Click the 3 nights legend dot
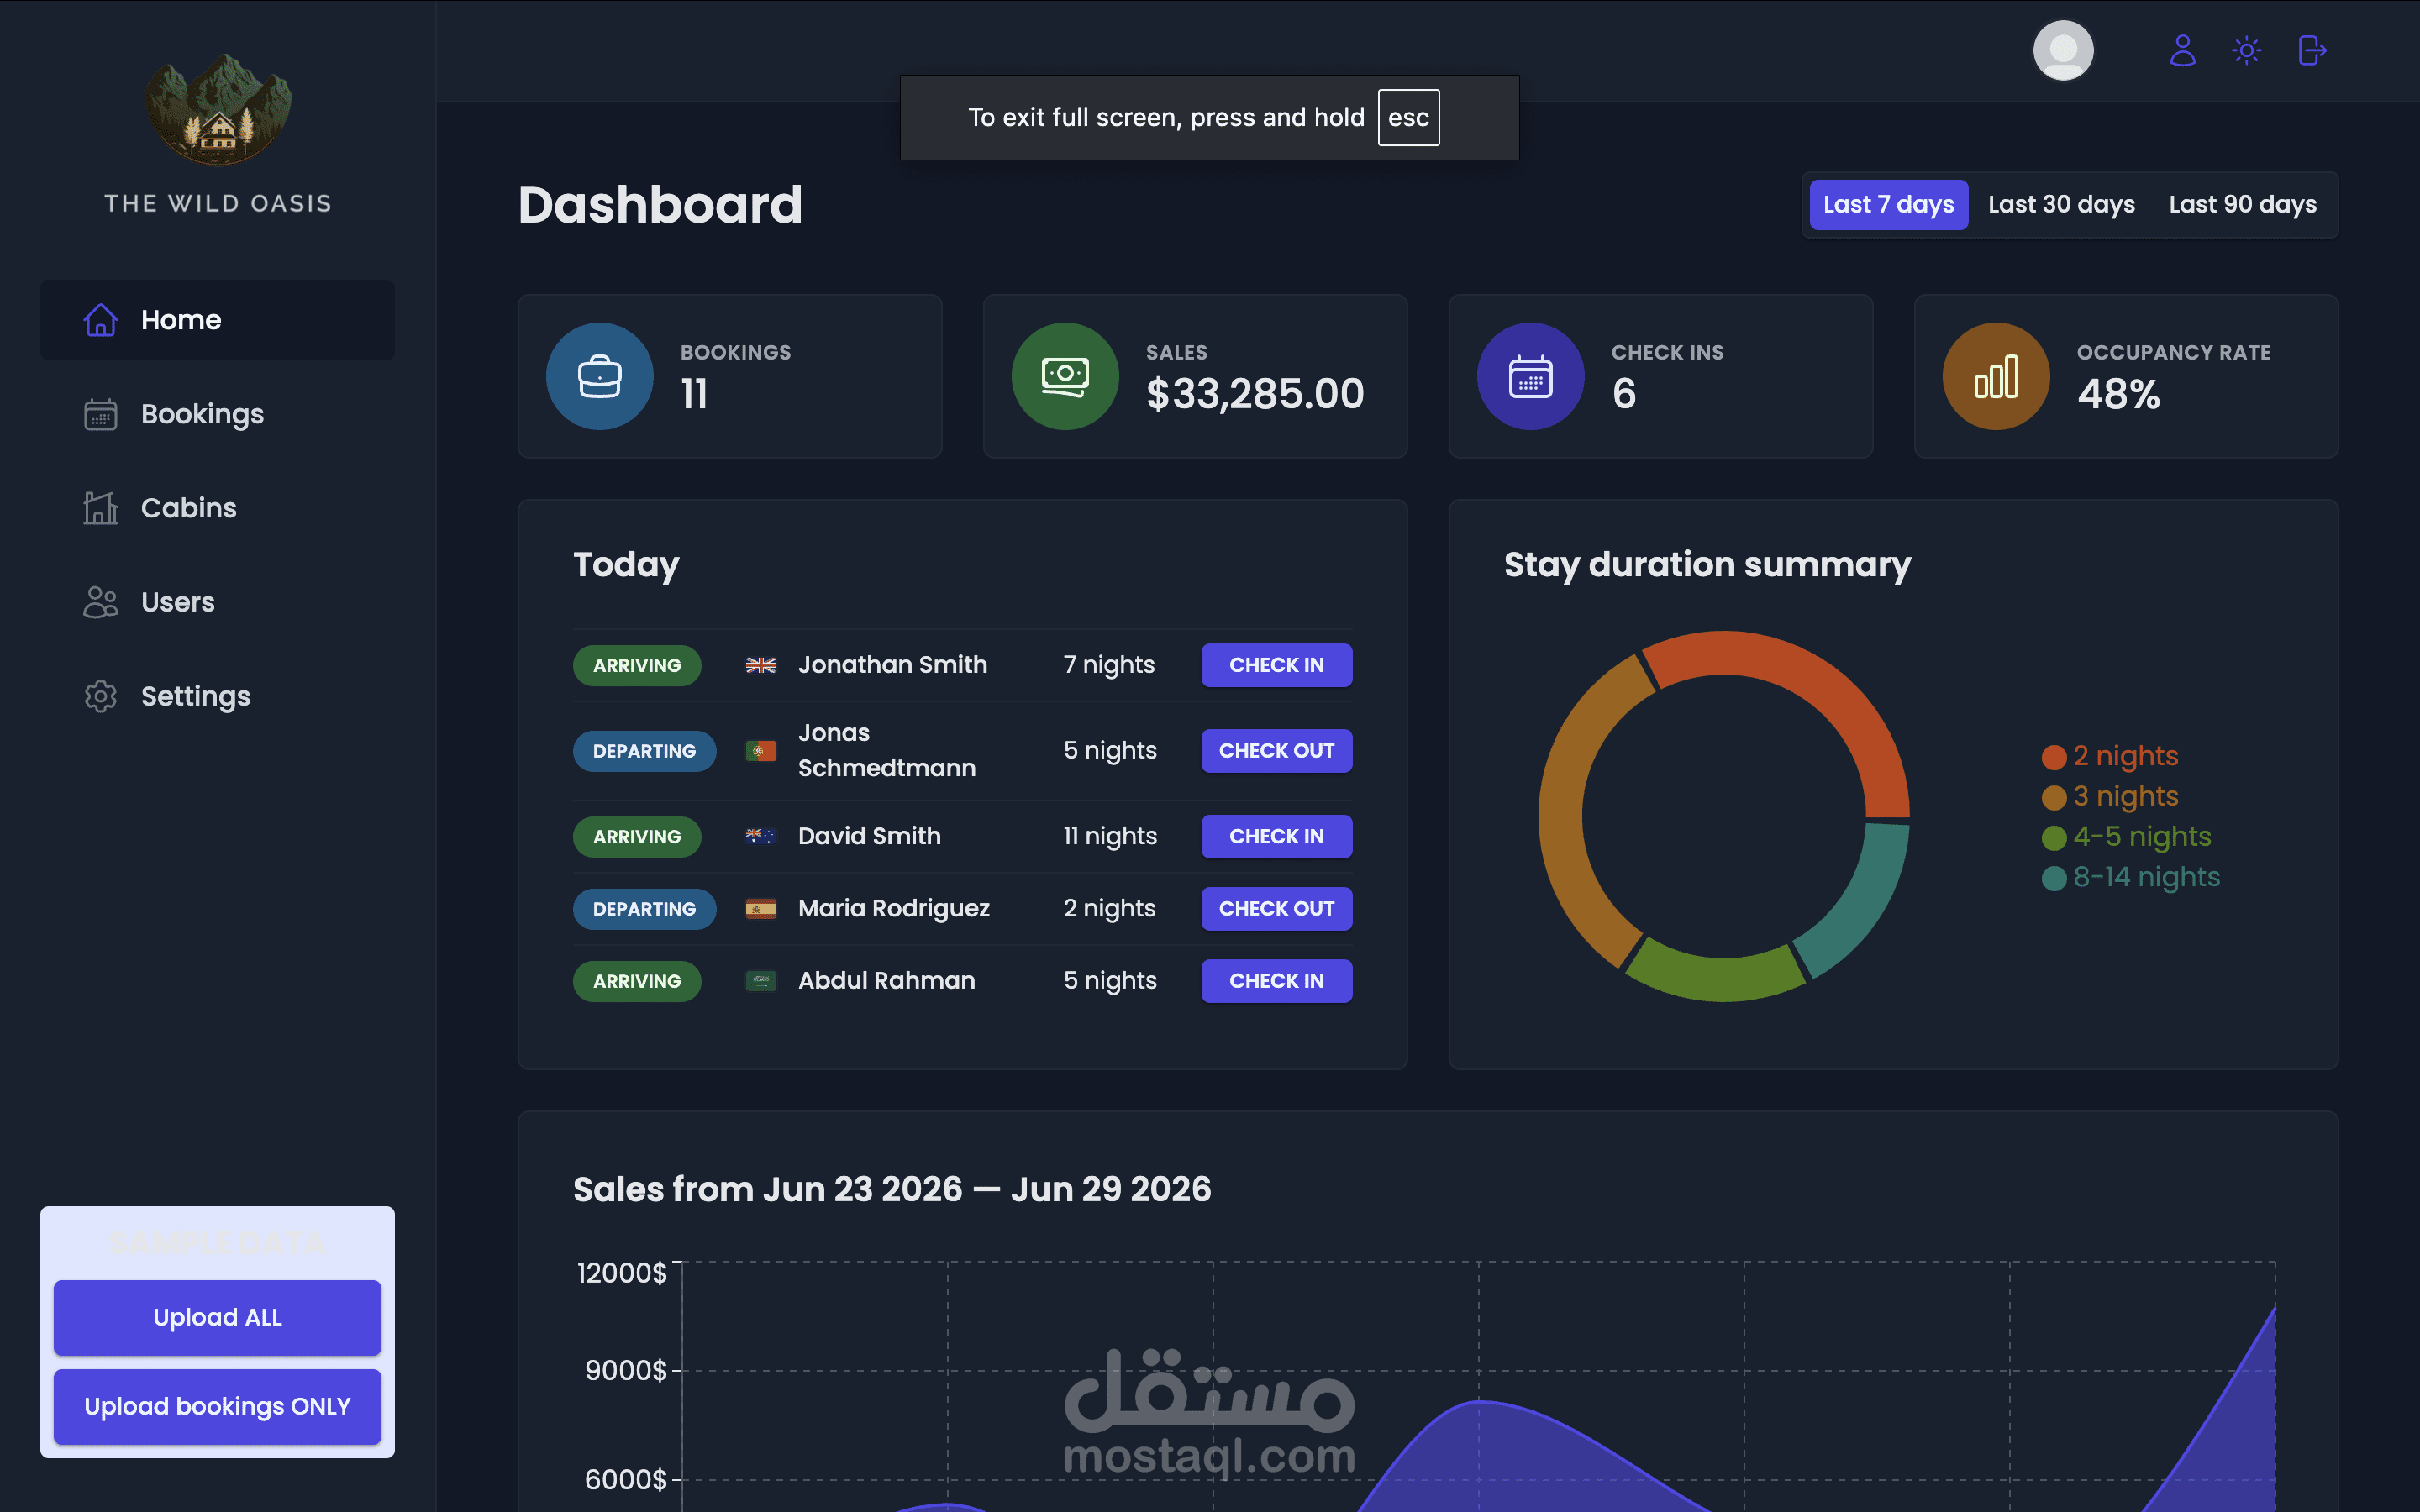 pyautogui.click(x=2054, y=797)
